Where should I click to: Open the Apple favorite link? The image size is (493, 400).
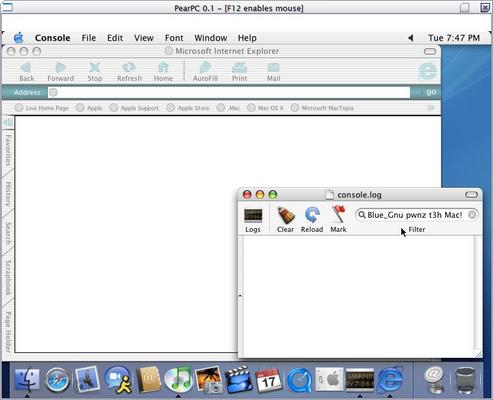(x=89, y=108)
